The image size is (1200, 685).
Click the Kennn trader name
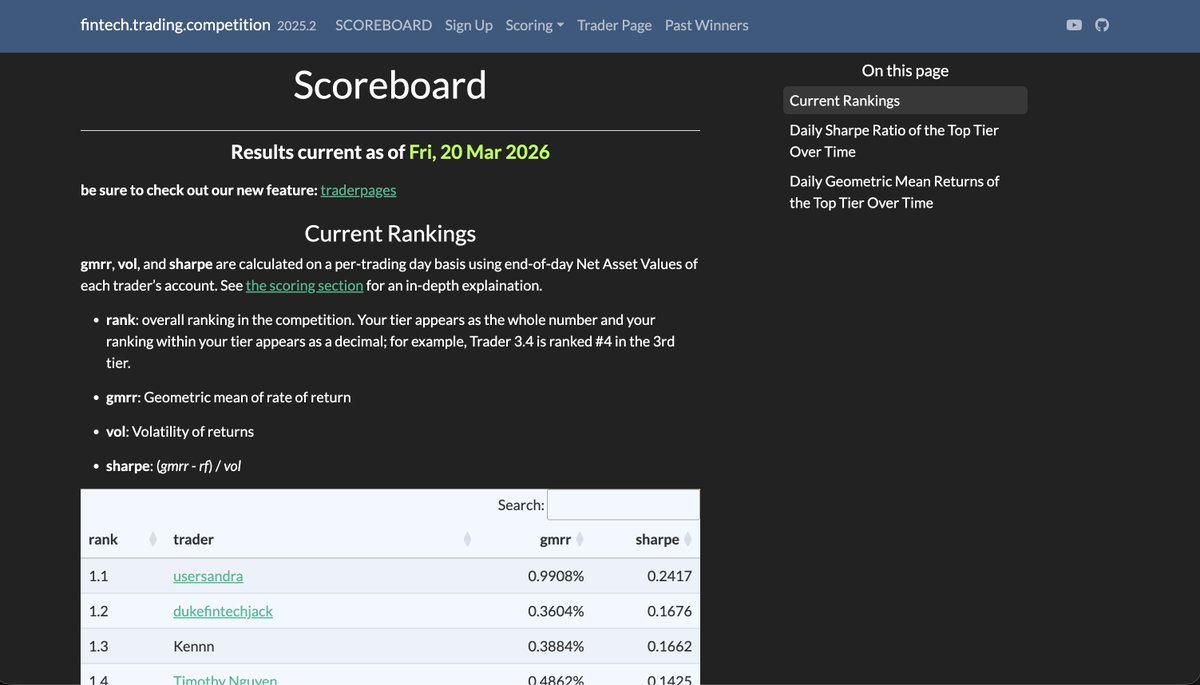[x=193, y=646]
